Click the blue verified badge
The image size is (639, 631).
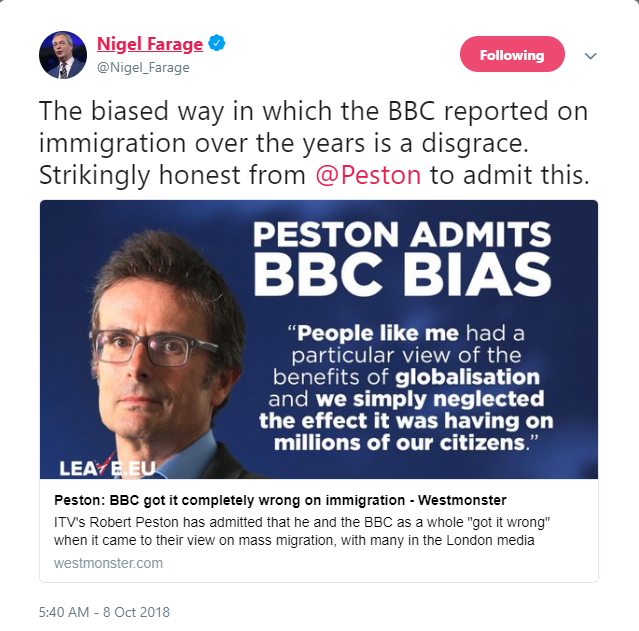click(217, 43)
